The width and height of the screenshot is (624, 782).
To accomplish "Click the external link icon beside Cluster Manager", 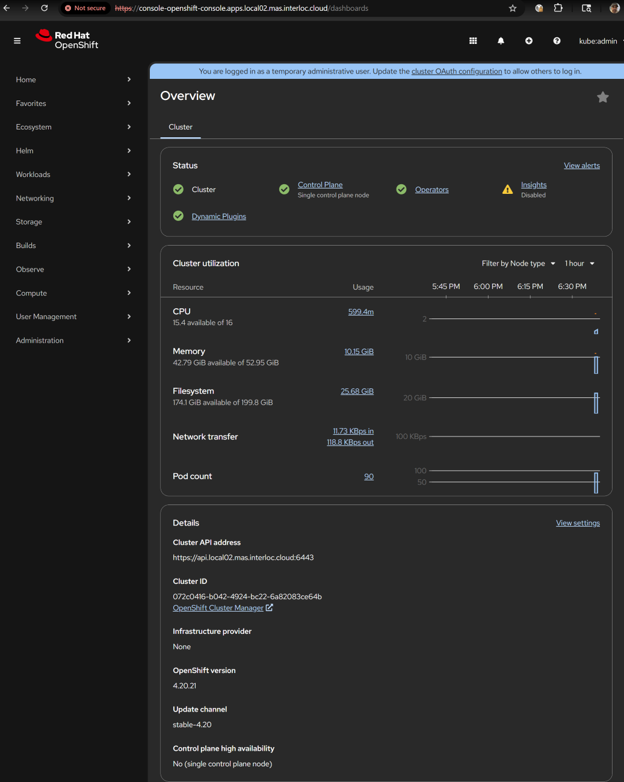I will tap(269, 607).
